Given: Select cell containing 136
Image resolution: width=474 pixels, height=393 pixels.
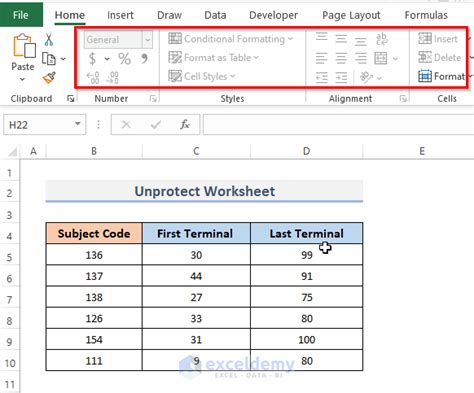Looking at the screenshot, I should point(94,255).
